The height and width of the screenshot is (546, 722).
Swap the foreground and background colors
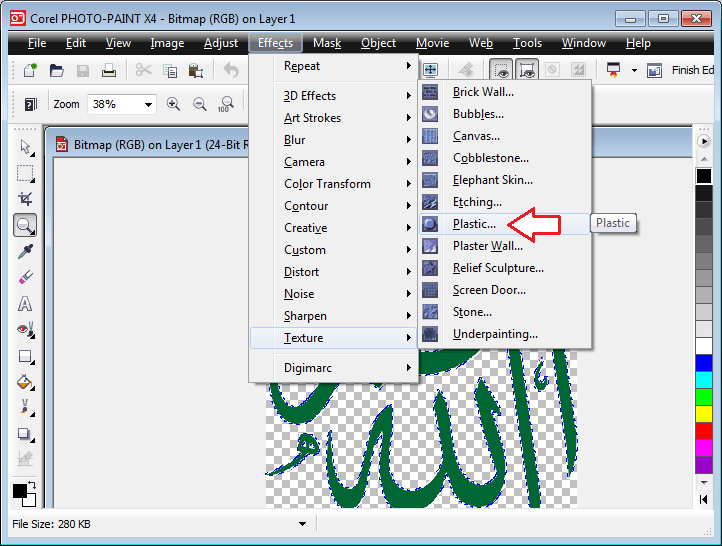[31, 486]
